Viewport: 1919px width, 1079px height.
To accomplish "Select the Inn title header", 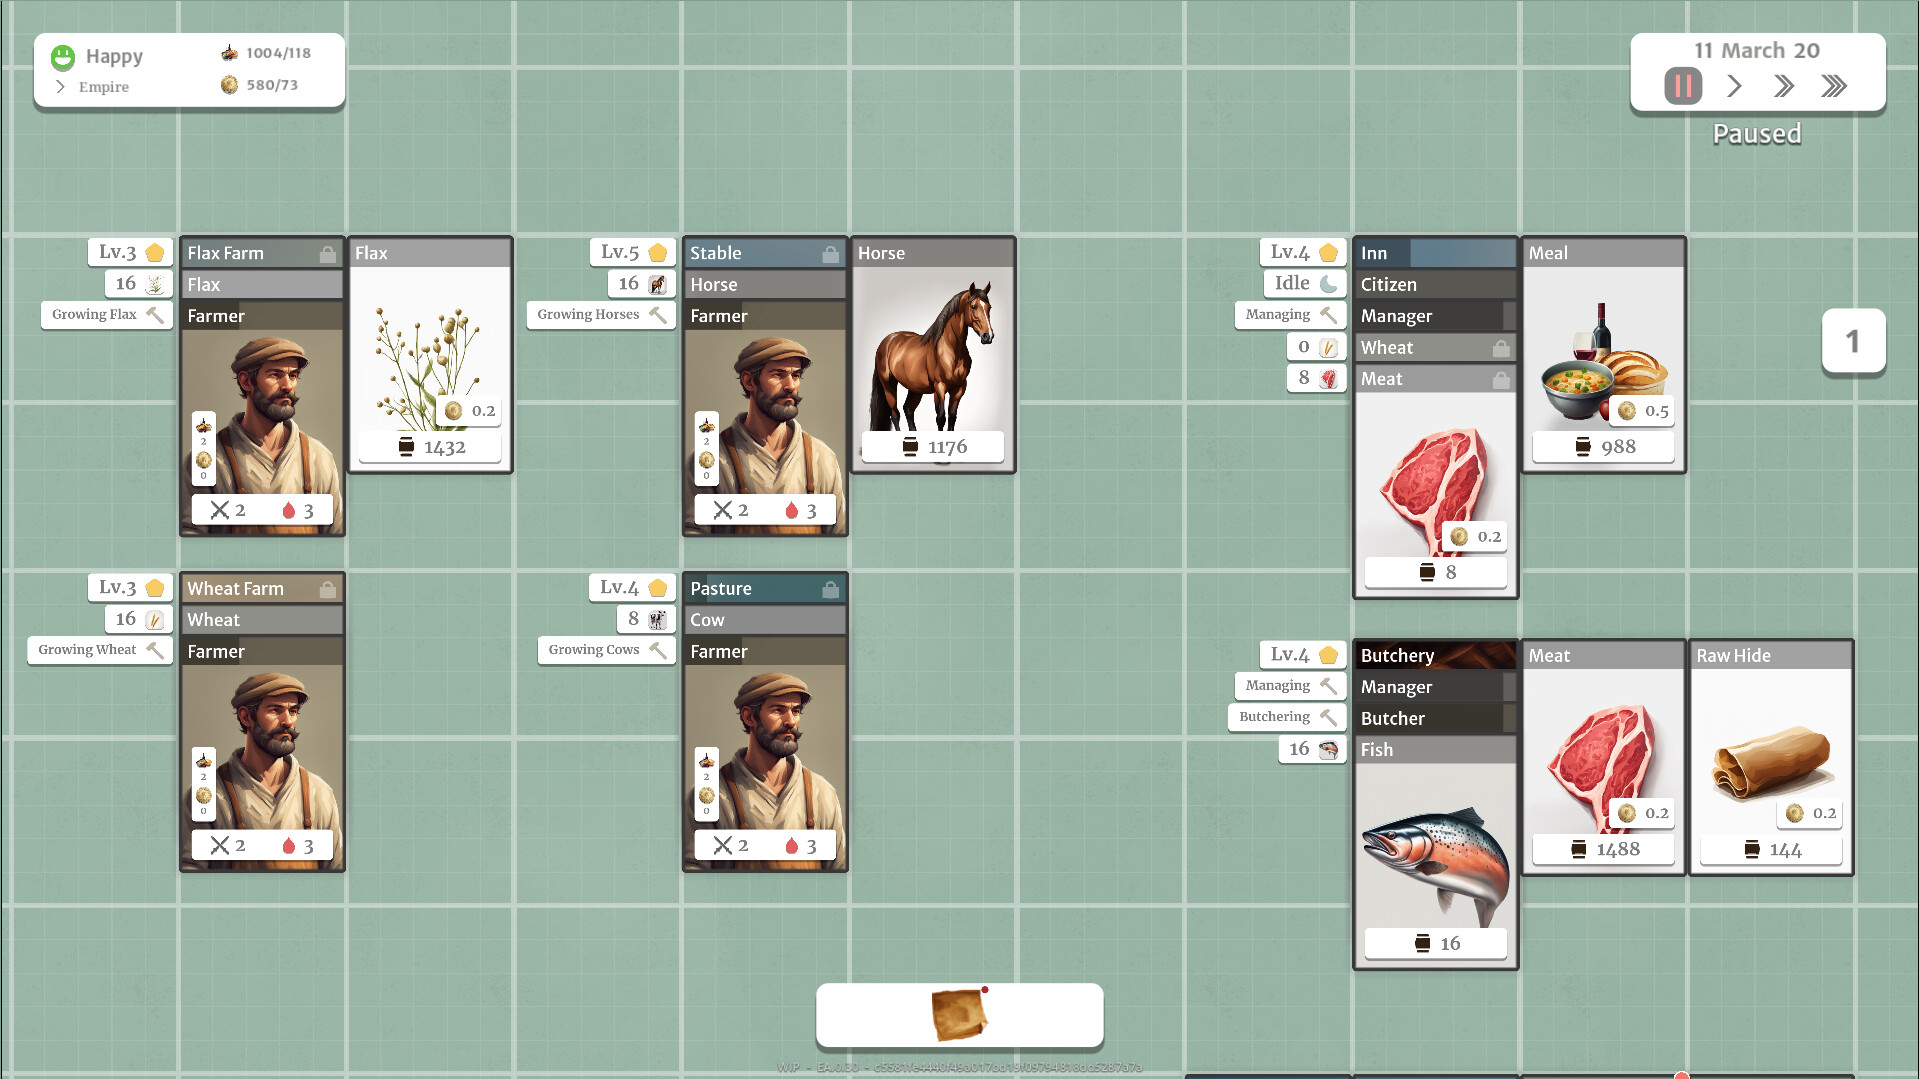I will click(1435, 254).
